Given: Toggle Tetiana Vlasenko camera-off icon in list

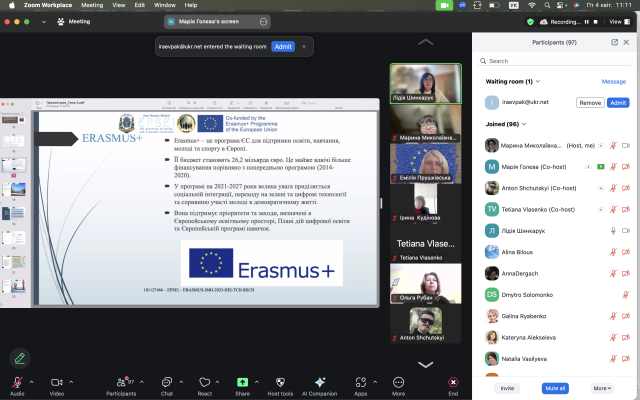Looking at the screenshot, I should pos(626,209).
